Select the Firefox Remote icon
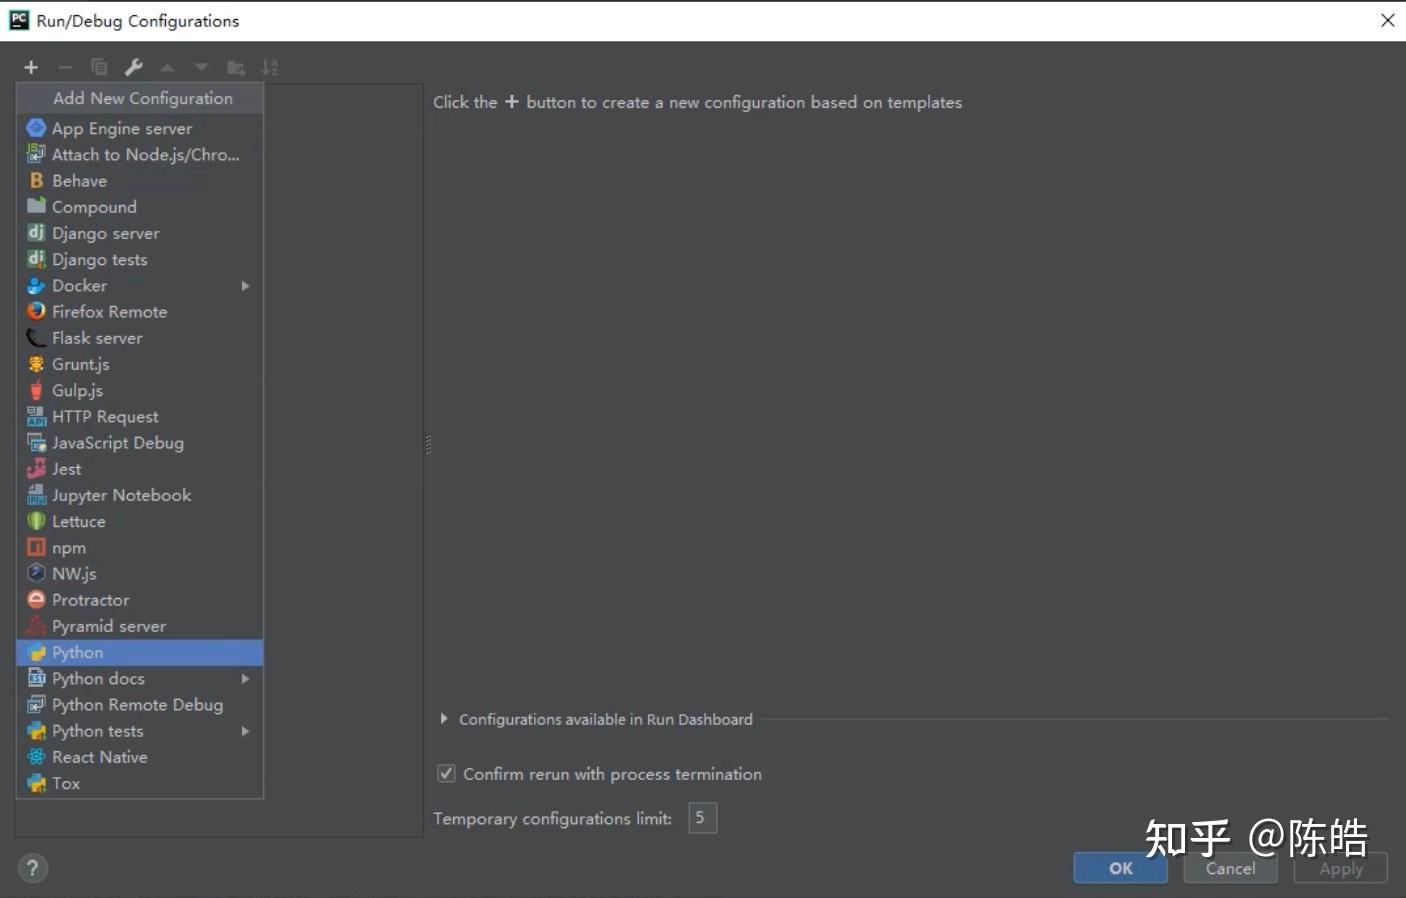 point(36,311)
